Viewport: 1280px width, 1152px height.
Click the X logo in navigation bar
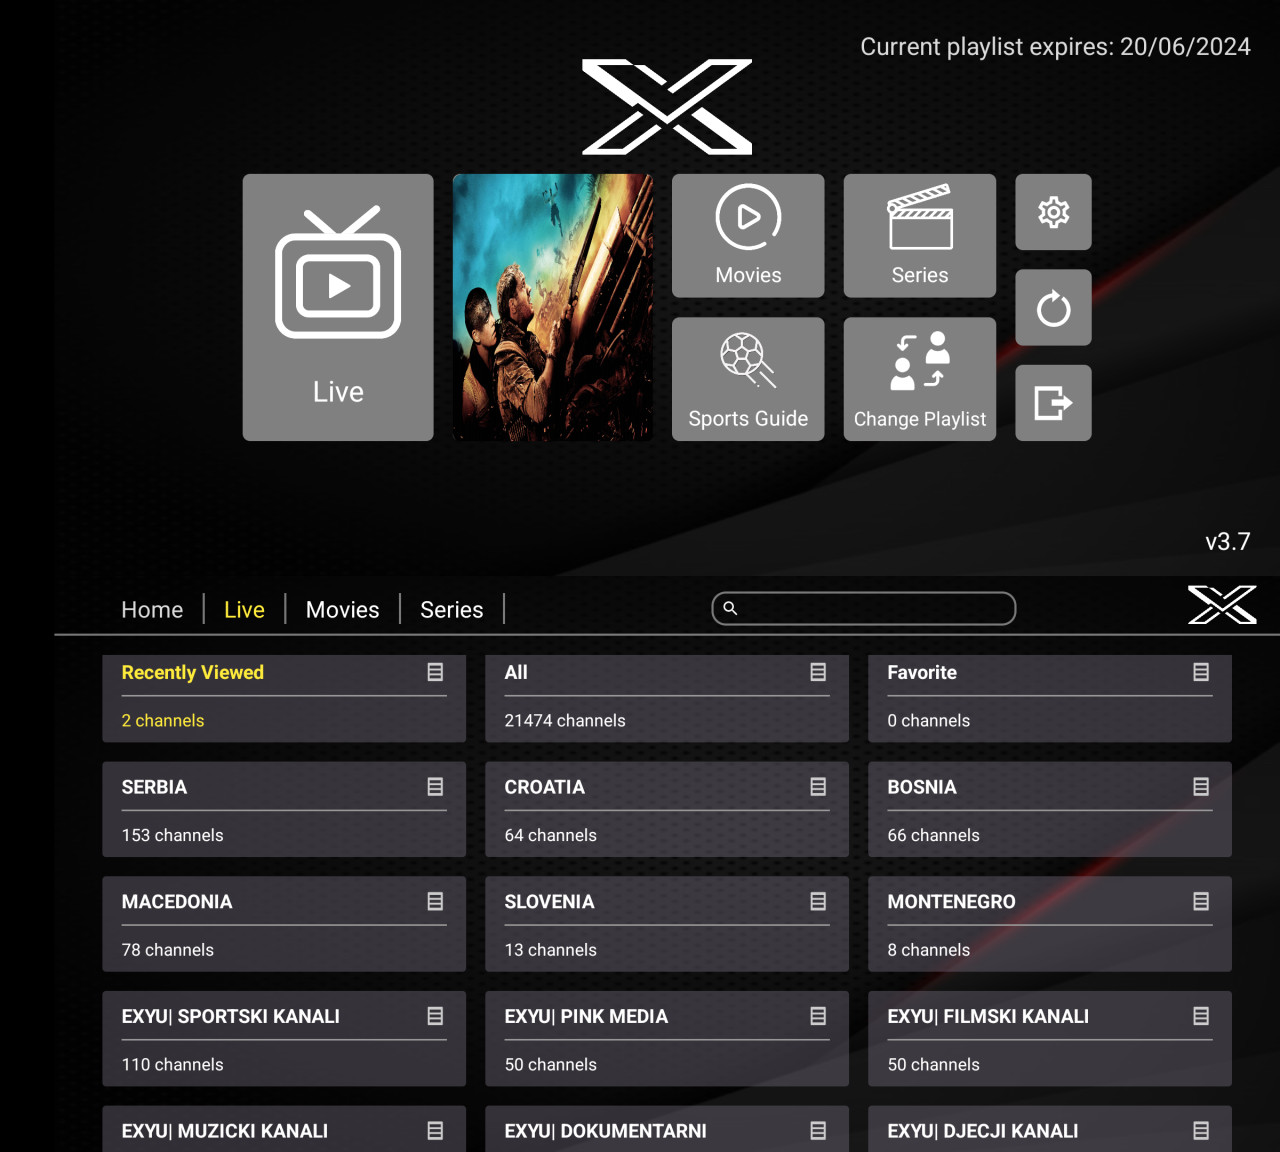(x=1222, y=604)
